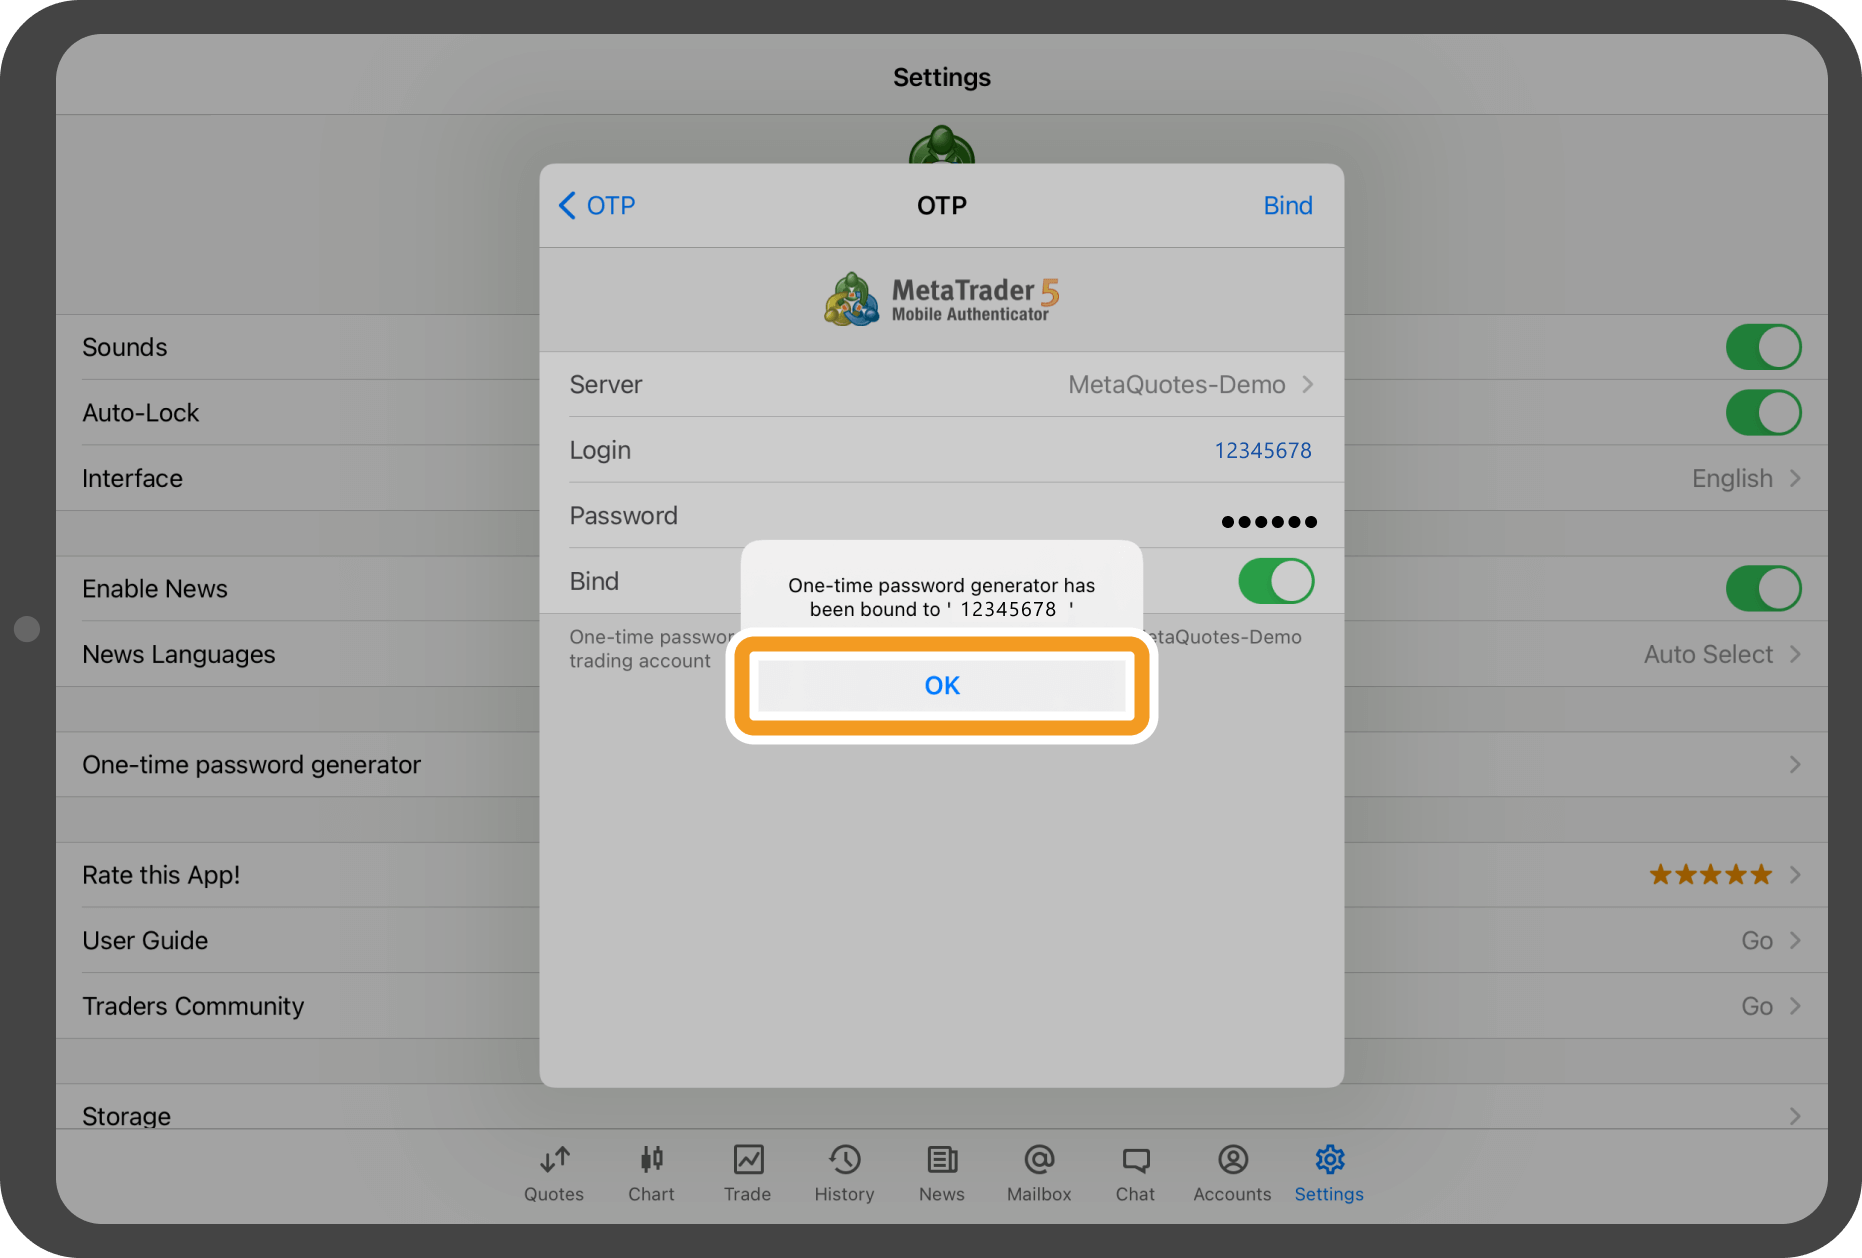Go back using the OTP back arrow
Image resolution: width=1862 pixels, height=1258 pixels.
tap(596, 206)
